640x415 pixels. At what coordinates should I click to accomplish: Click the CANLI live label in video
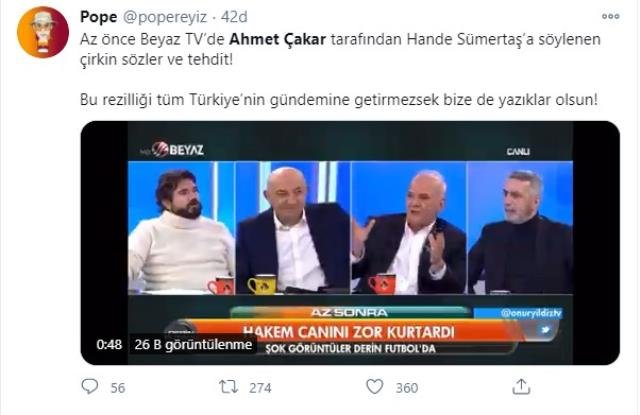518,151
